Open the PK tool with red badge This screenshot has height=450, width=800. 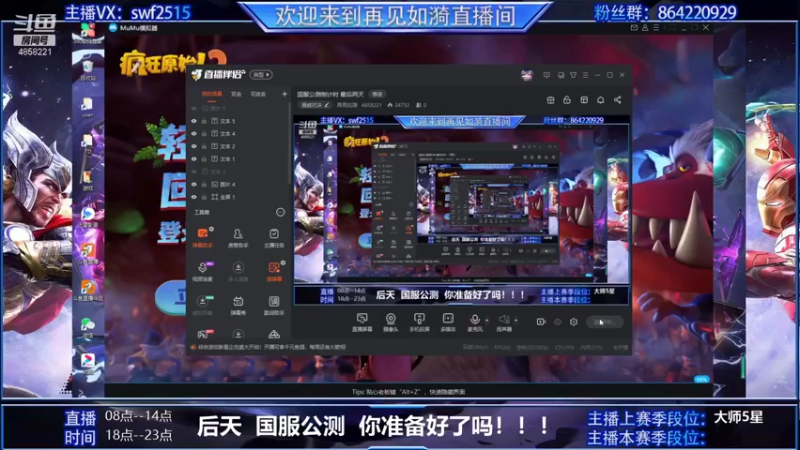coord(204,334)
